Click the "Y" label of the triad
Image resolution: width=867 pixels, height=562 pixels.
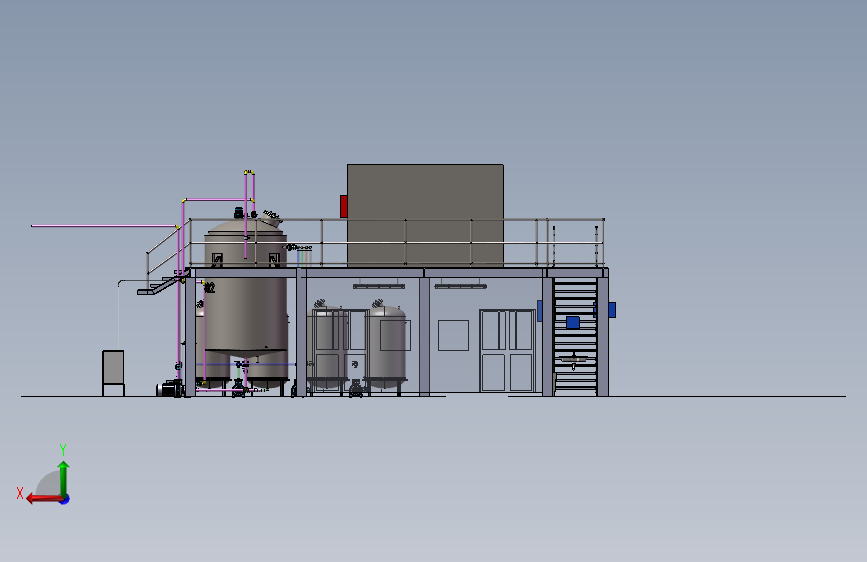63,449
